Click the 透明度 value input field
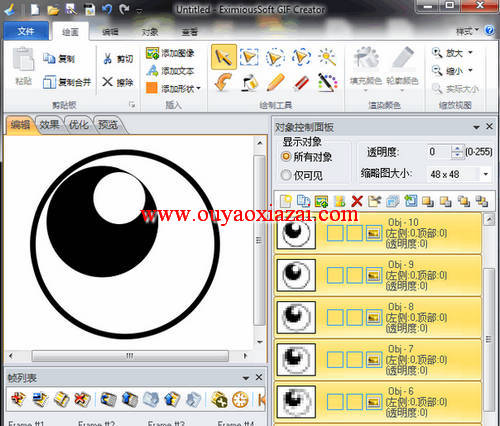Viewport: 500px width, 426px height. 439,152
